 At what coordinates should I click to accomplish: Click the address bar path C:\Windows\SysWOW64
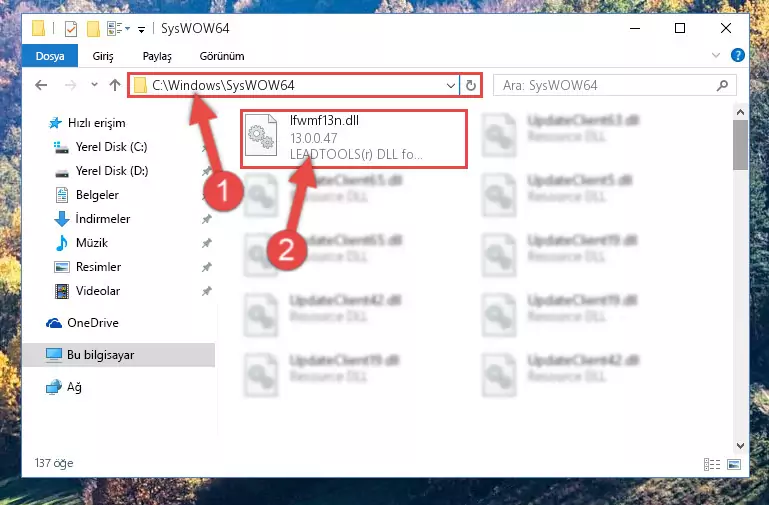pyautogui.click(x=223, y=85)
